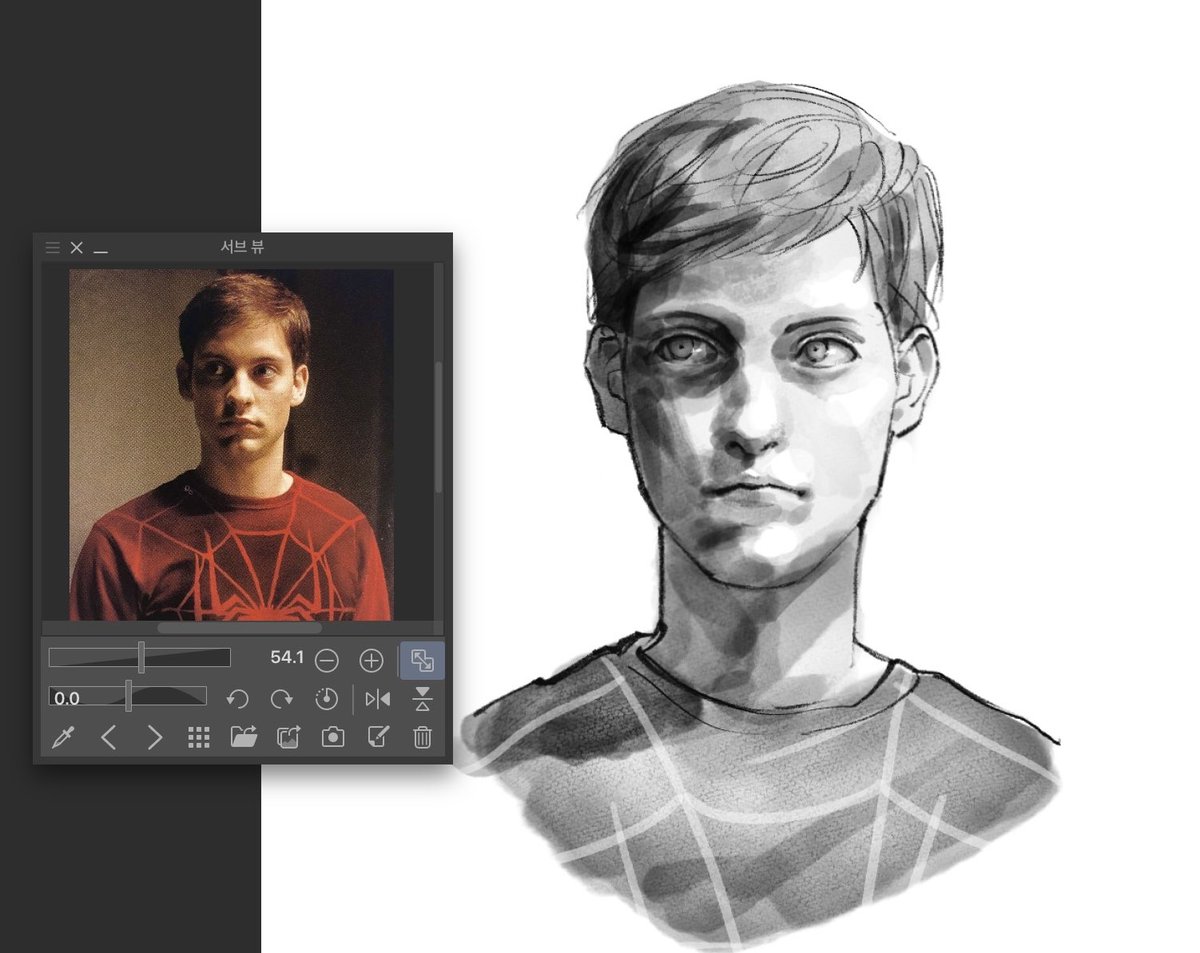Click the Sub View vertical scrollbar

click(x=438, y=428)
